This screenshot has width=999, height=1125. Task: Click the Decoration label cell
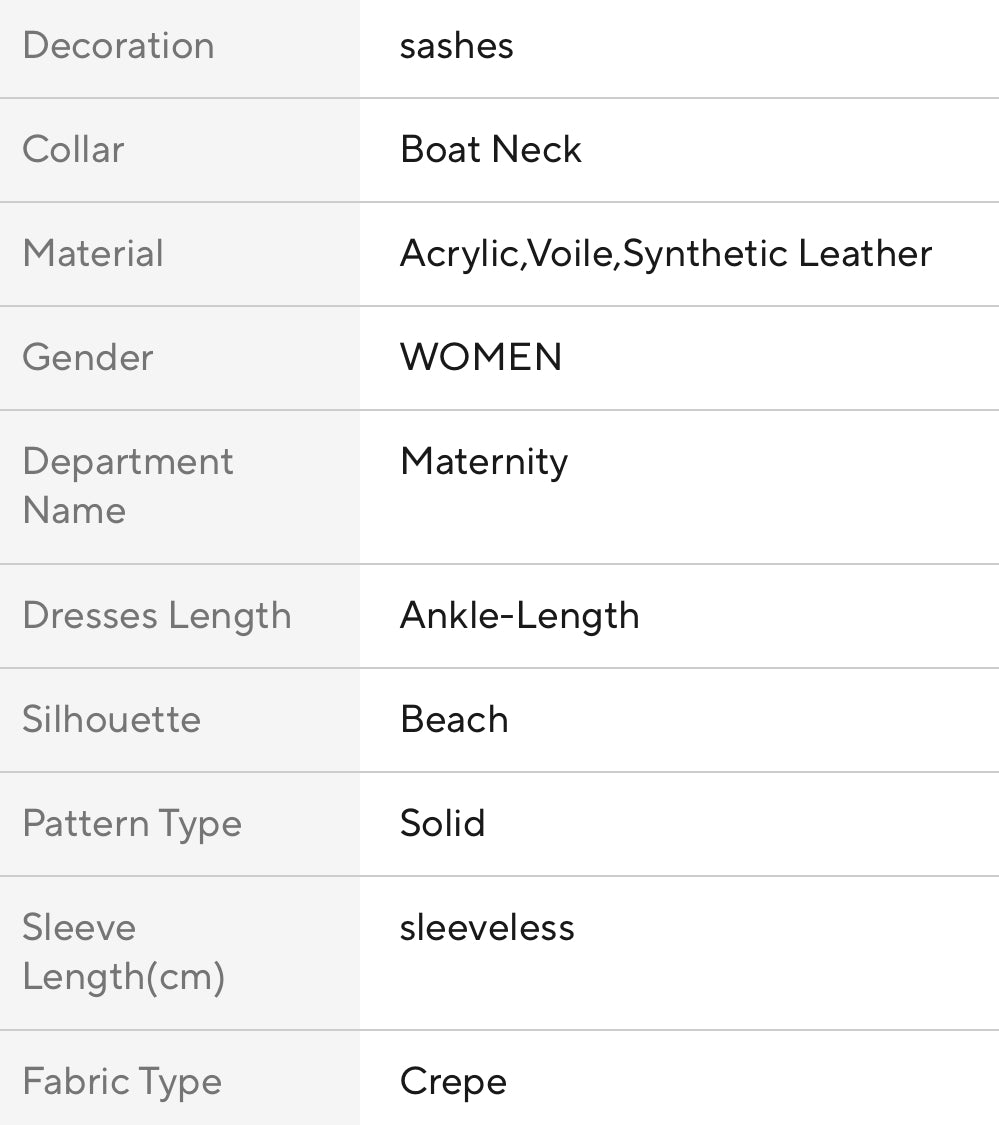118,46
